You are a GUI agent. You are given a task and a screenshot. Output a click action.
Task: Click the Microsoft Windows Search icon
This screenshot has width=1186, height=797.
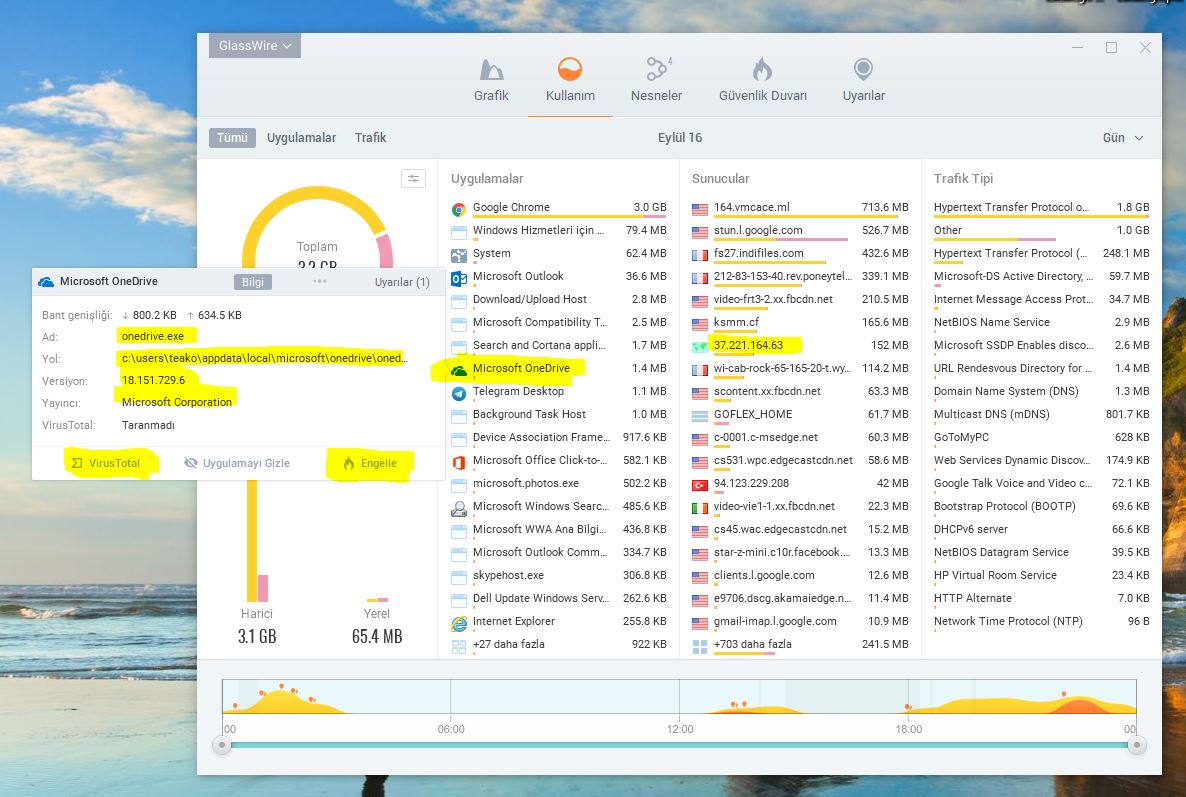[458, 508]
